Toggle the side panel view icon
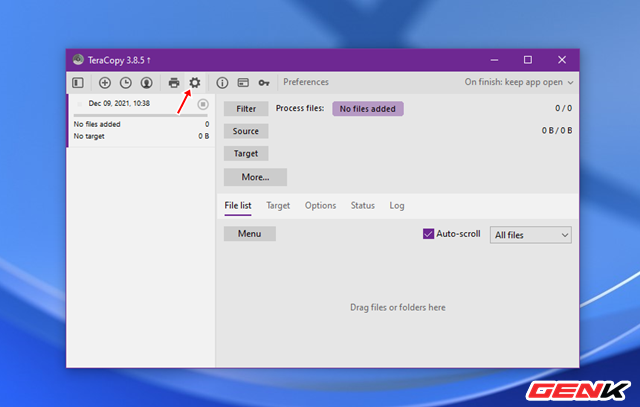 [78, 83]
